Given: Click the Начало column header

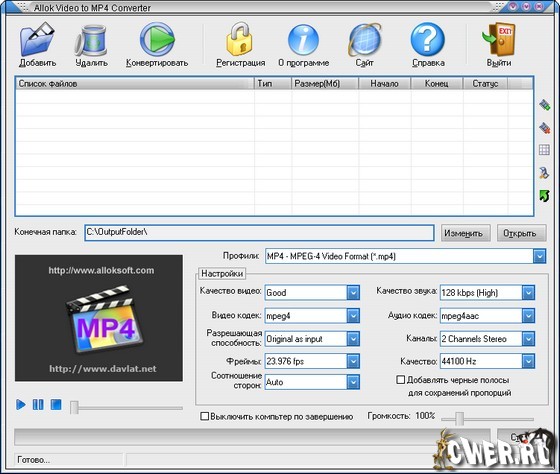Looking at the screenshot, I should coord(385,84).
